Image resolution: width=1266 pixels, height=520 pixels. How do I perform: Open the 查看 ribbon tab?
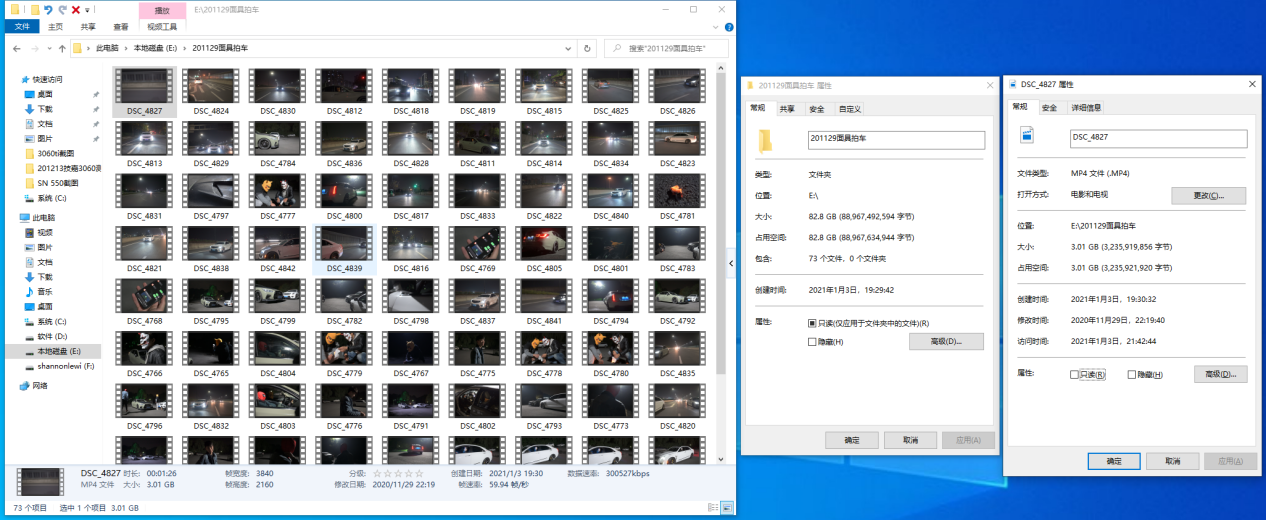pyautogui.click(x=121, y=27)
